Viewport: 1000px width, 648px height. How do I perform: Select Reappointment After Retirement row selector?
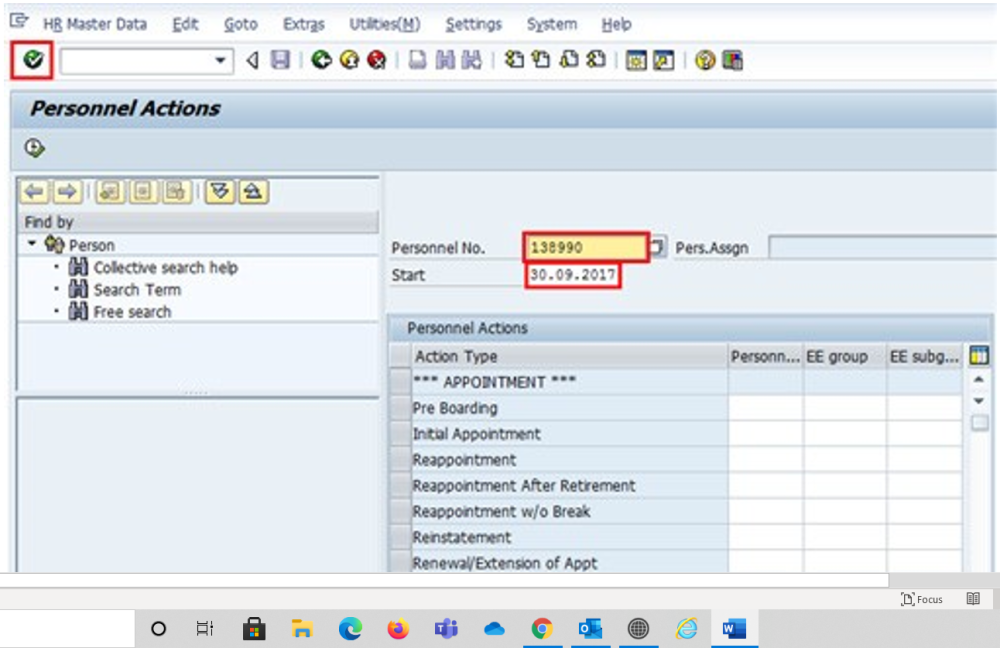coord(400,486)
